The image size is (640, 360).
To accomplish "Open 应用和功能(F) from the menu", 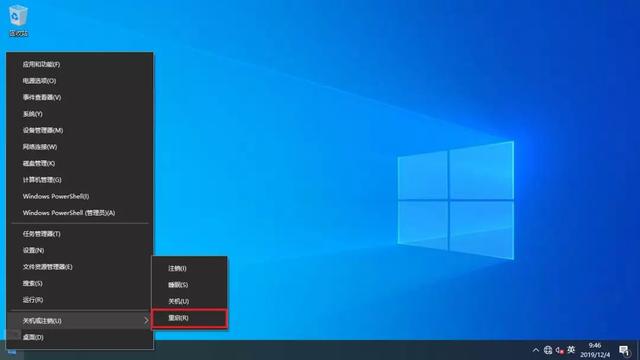I will tap(80, 64).
